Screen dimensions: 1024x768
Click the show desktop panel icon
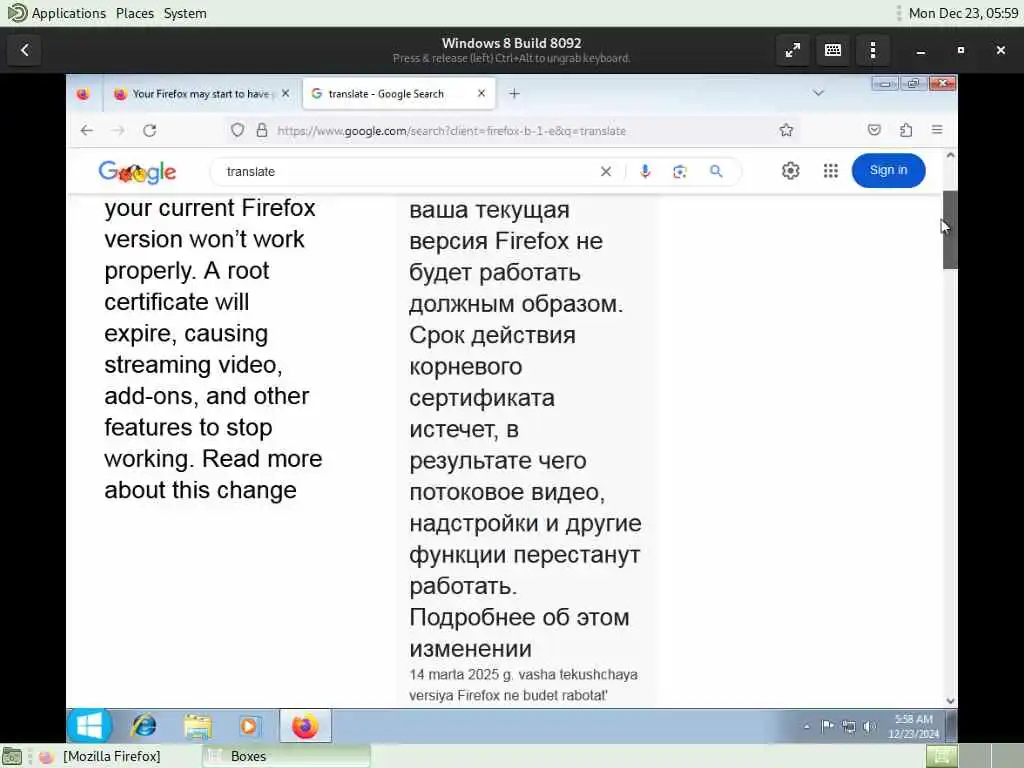tap(12, 756)
